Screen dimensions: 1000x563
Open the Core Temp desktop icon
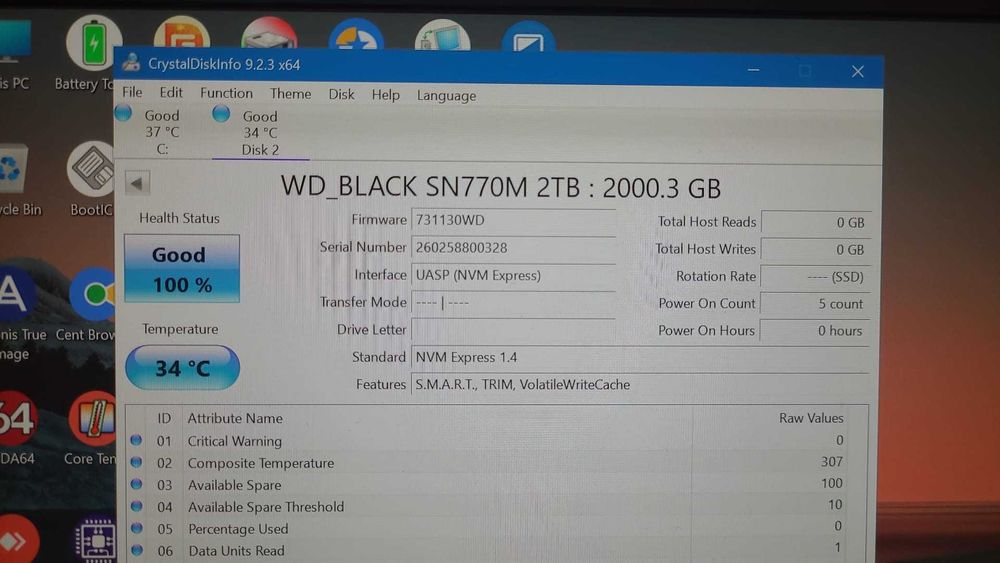click(x=91, y=428)
